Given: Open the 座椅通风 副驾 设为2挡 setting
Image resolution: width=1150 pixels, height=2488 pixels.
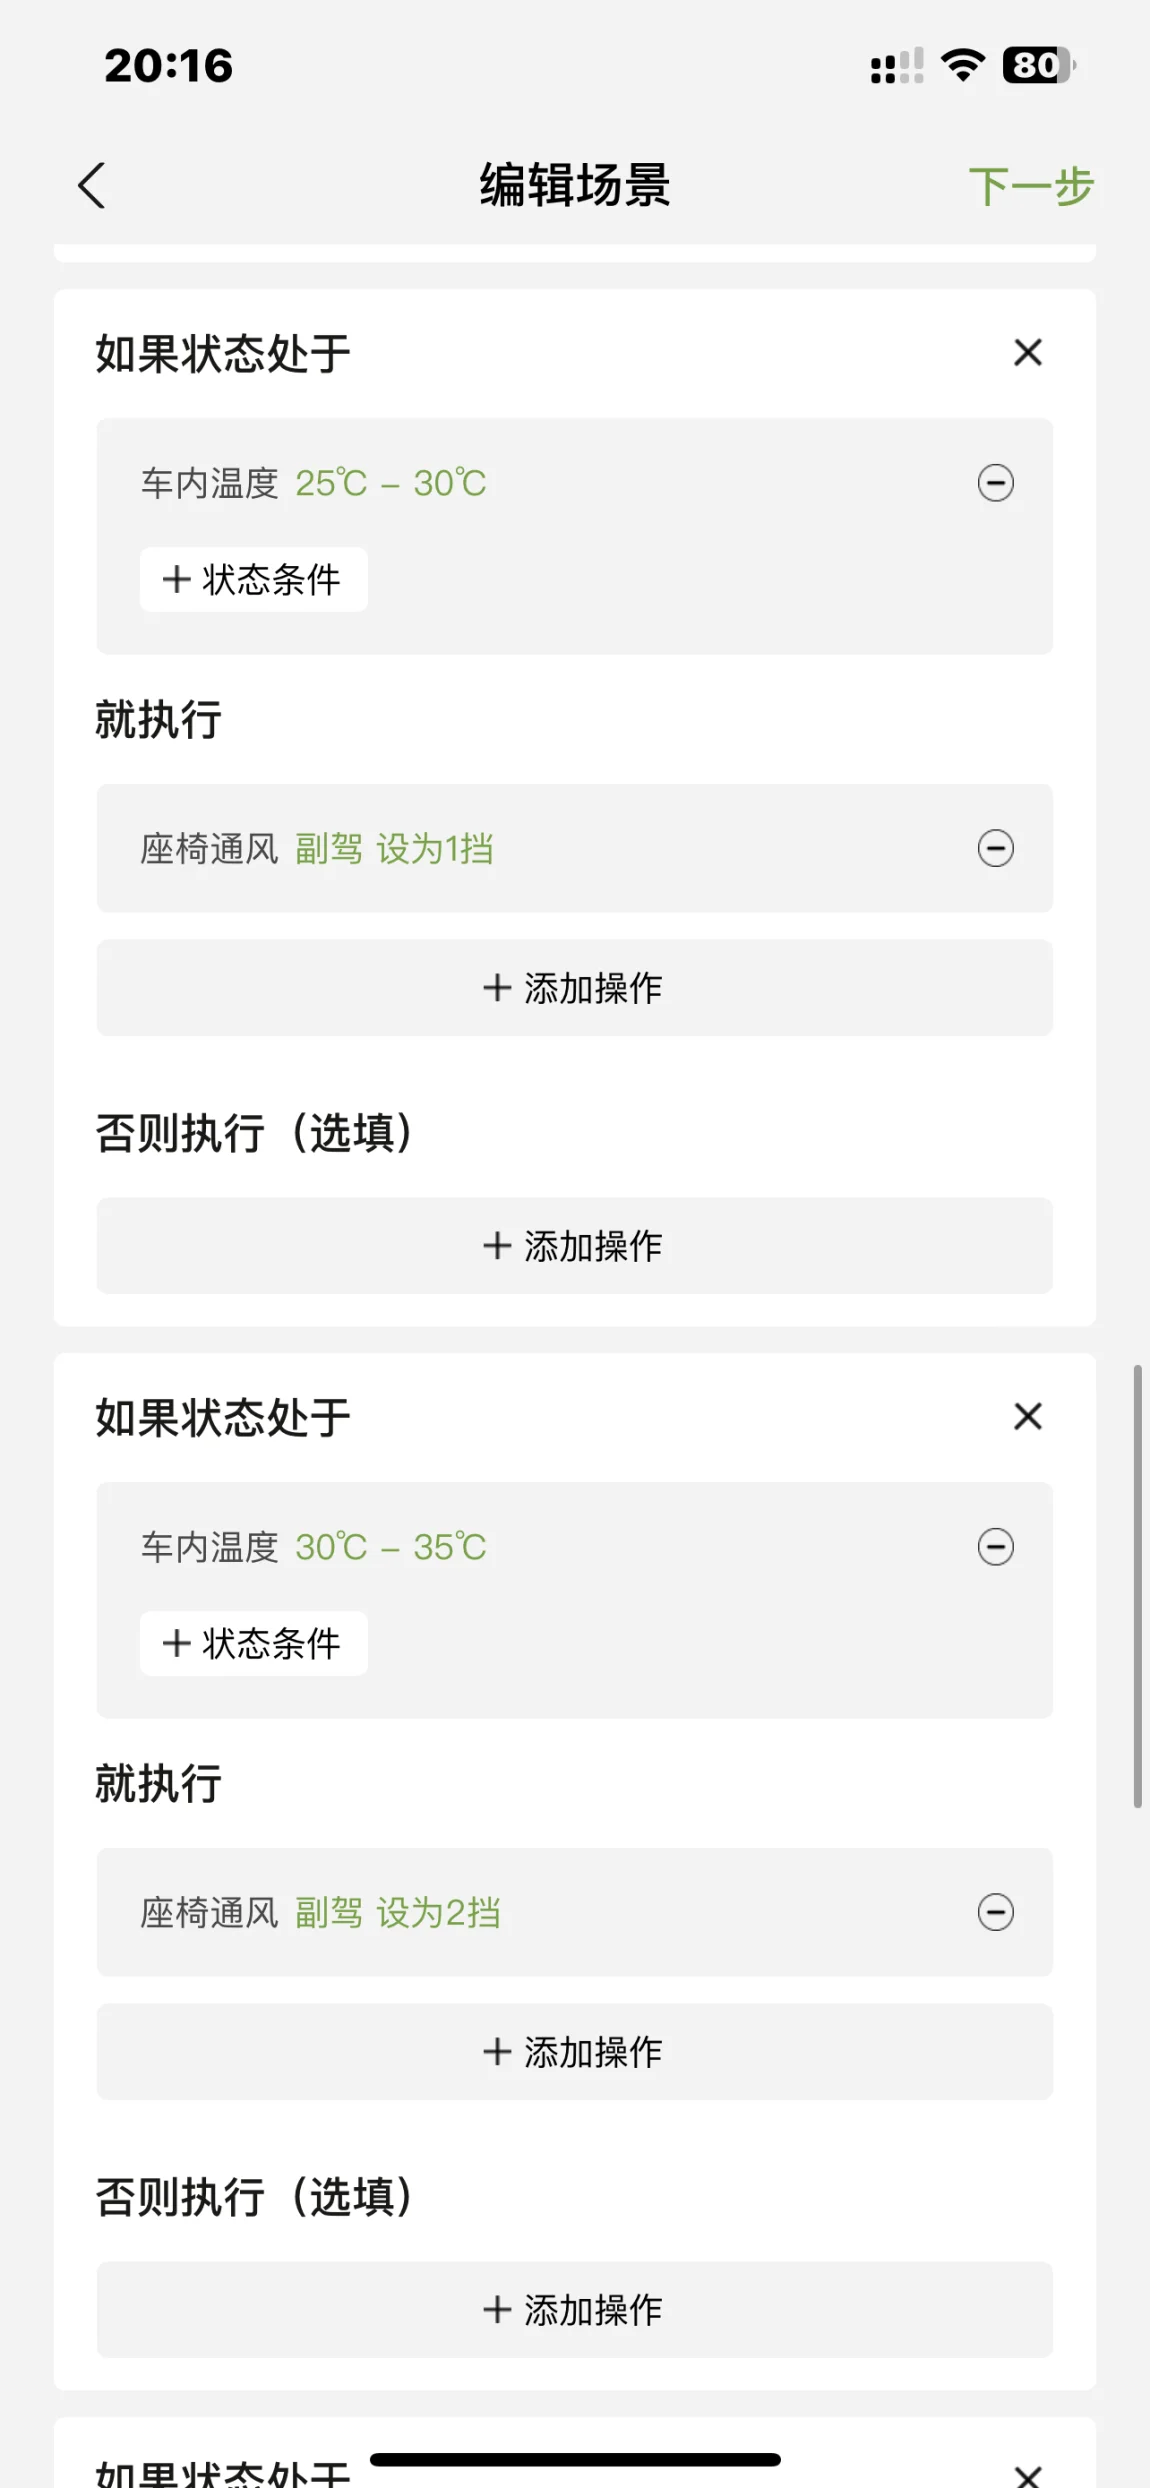Looking at the screenshot, I should point(397,1914).
